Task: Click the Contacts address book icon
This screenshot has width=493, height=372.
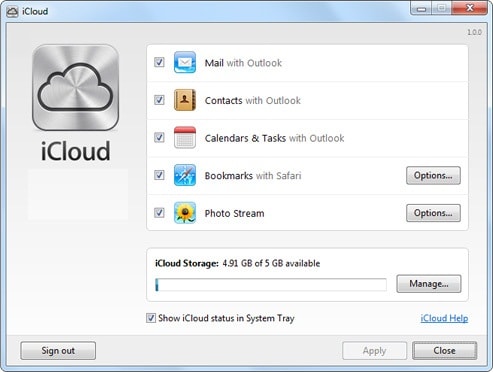Action: tap(185, 100)
